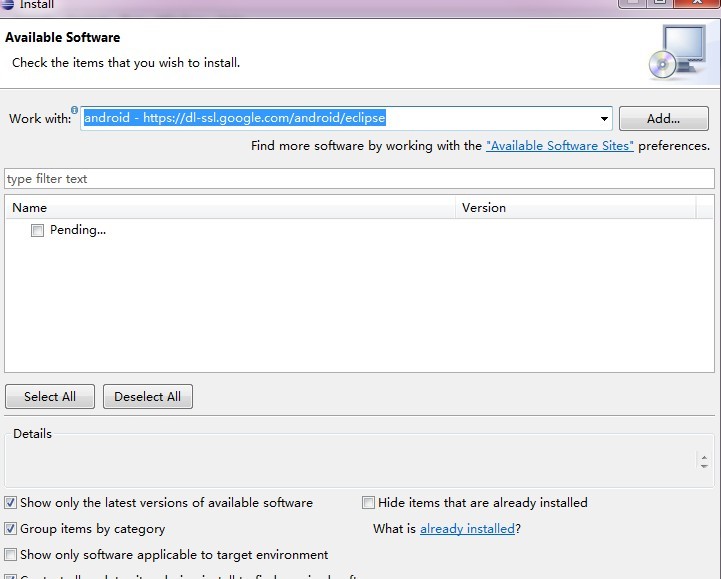This screenshot has width=721, height=579.
Task: Click the install CD and monitor banner icon
Action: (x=676, y=51)
